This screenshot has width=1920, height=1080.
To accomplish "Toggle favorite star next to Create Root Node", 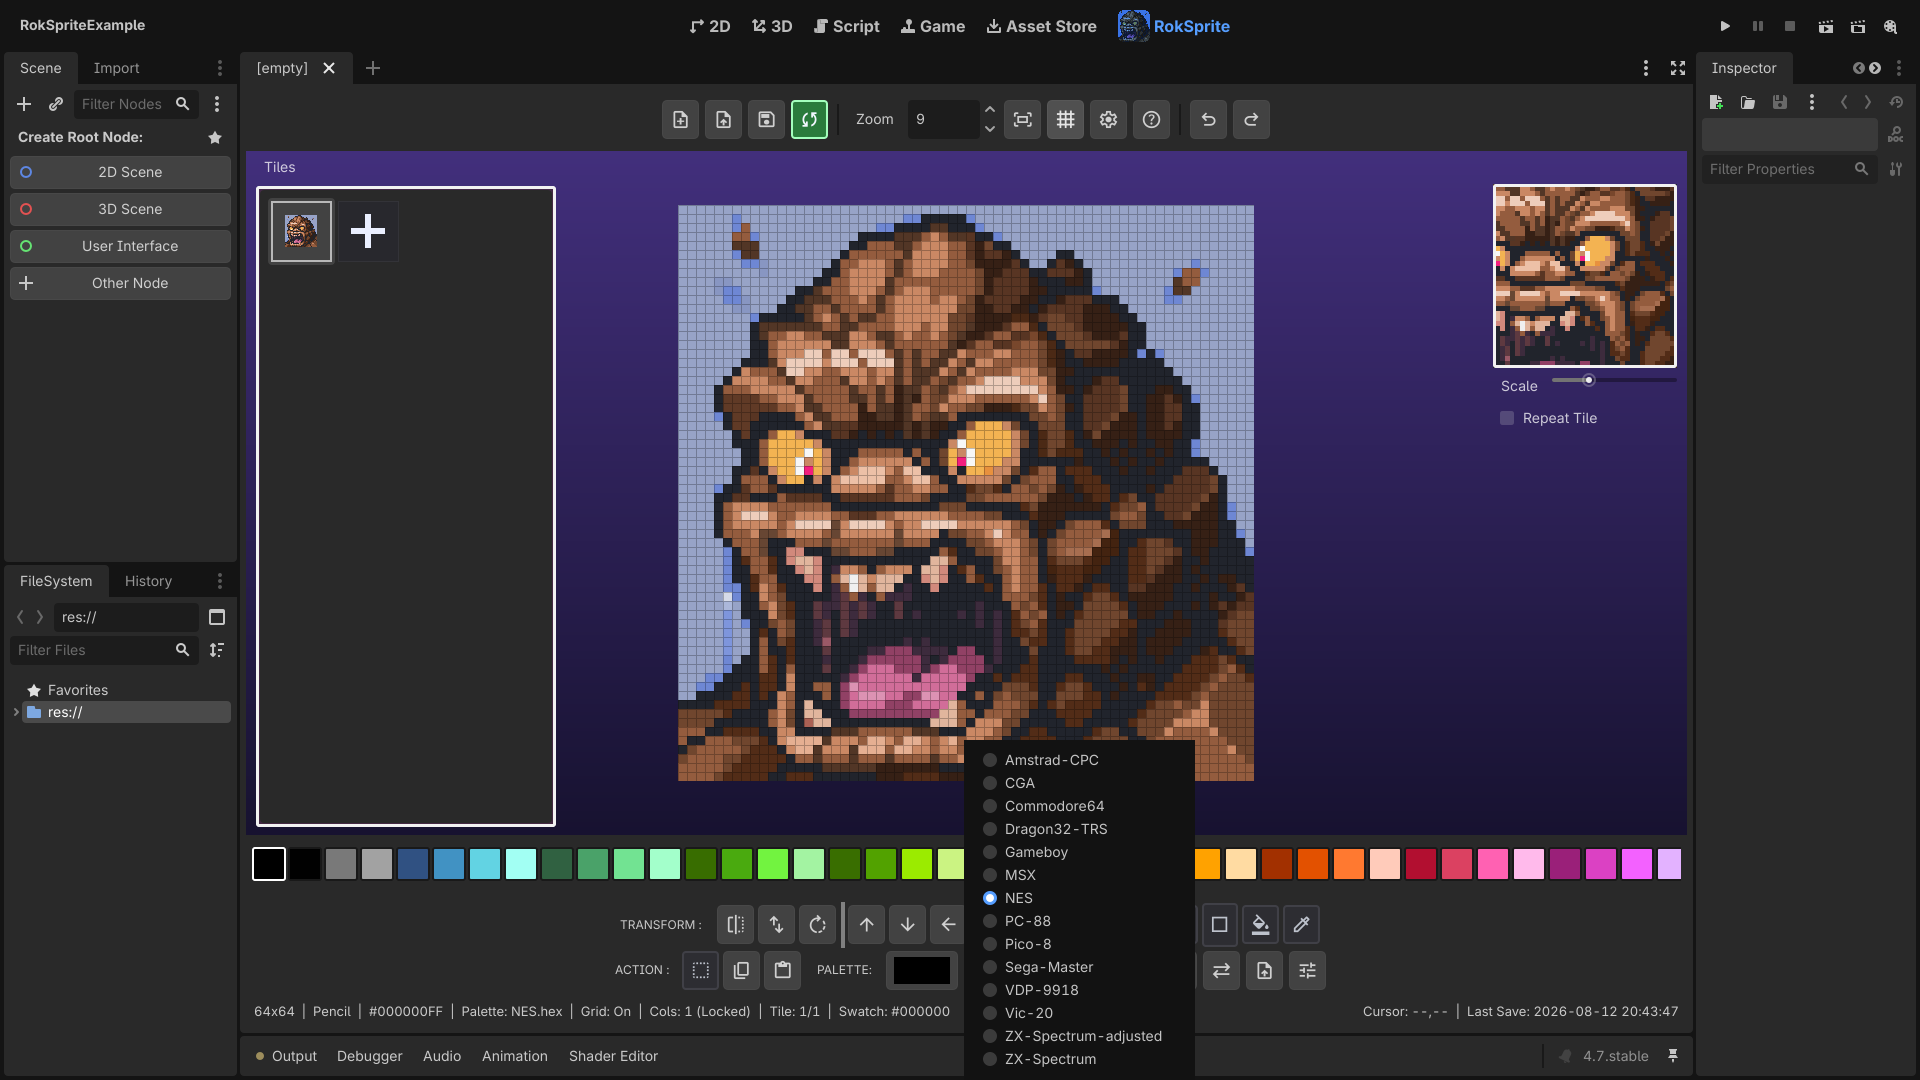I will [x=215, y=138].
